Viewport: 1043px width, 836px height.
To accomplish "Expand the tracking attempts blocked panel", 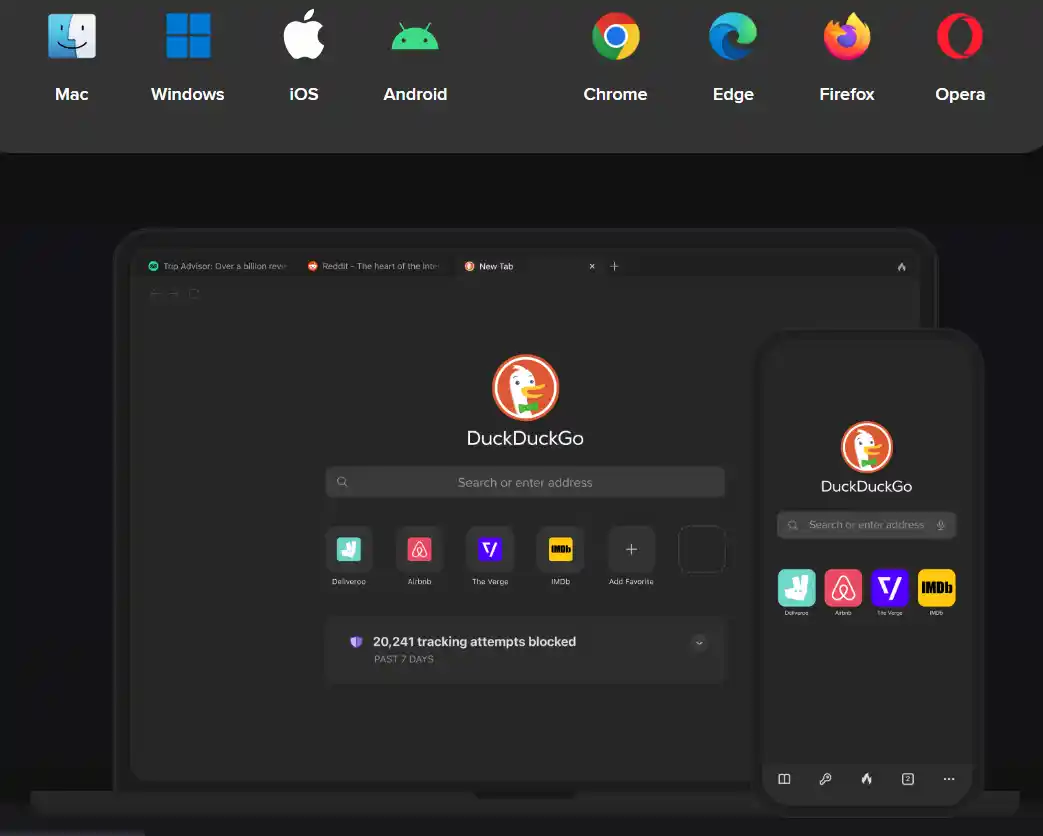I will click(x=699, y=642).
